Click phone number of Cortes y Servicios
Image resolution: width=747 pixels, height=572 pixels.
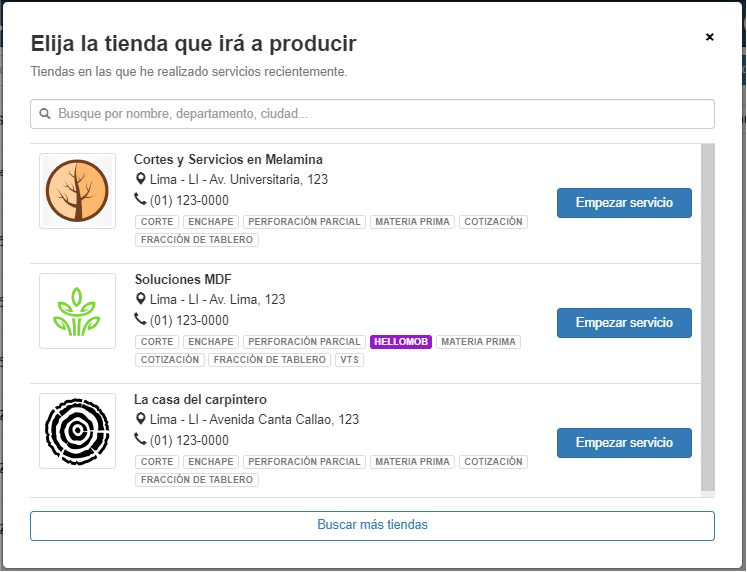coord(189,201)
